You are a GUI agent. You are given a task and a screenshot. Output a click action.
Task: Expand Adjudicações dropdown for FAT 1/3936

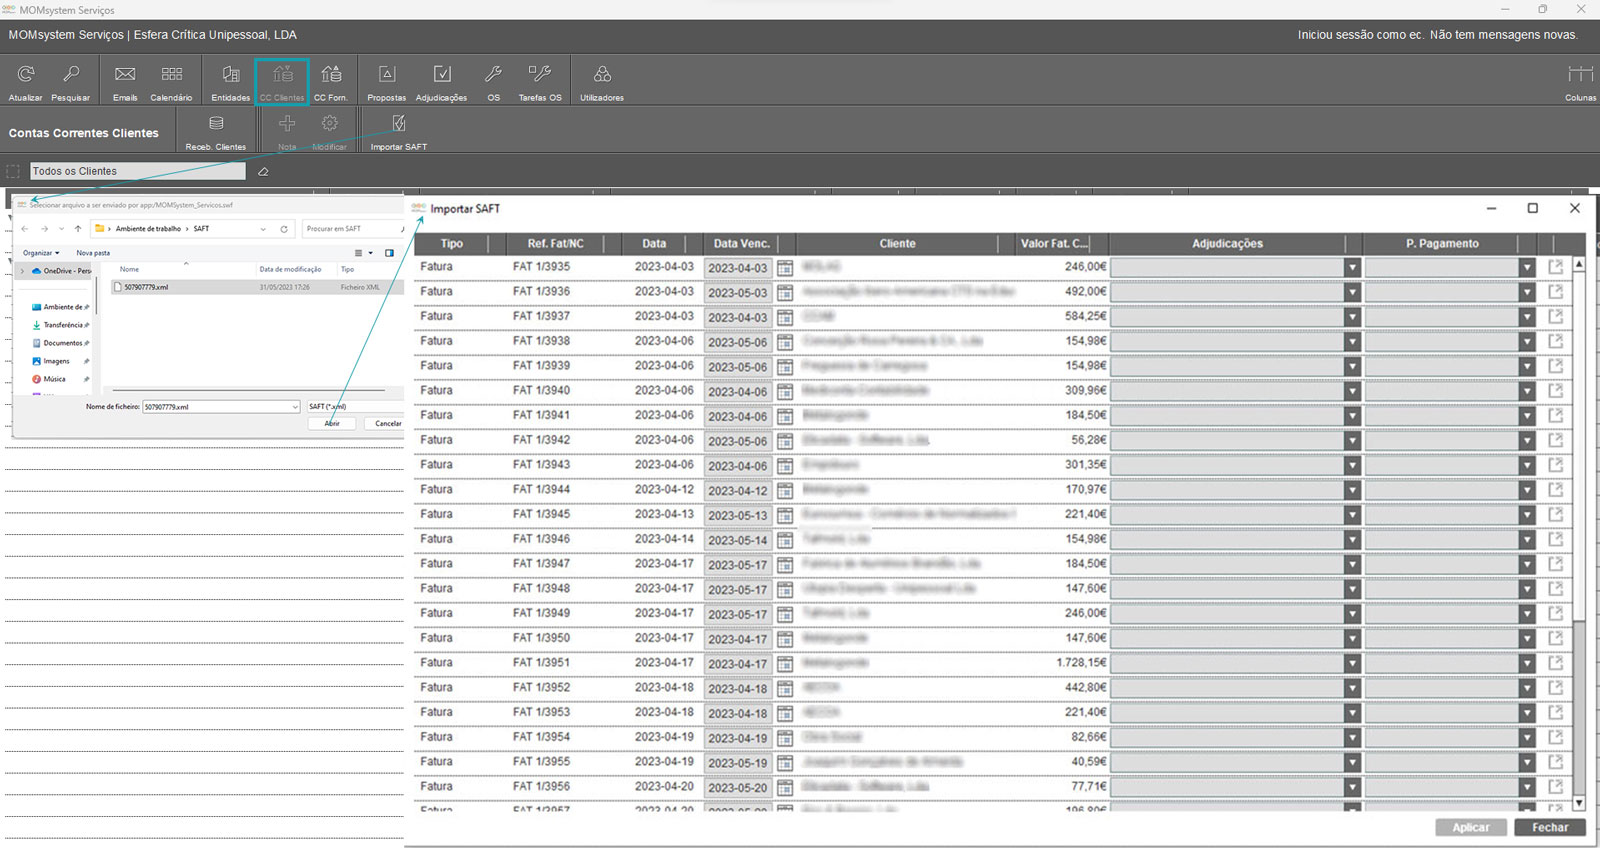[1352, 292]
